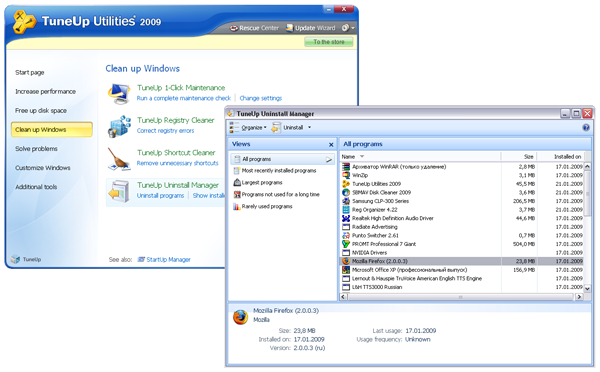Screen dimensions: 600x372
Task: Open Customize Windows category
Action: click(42, 168)
